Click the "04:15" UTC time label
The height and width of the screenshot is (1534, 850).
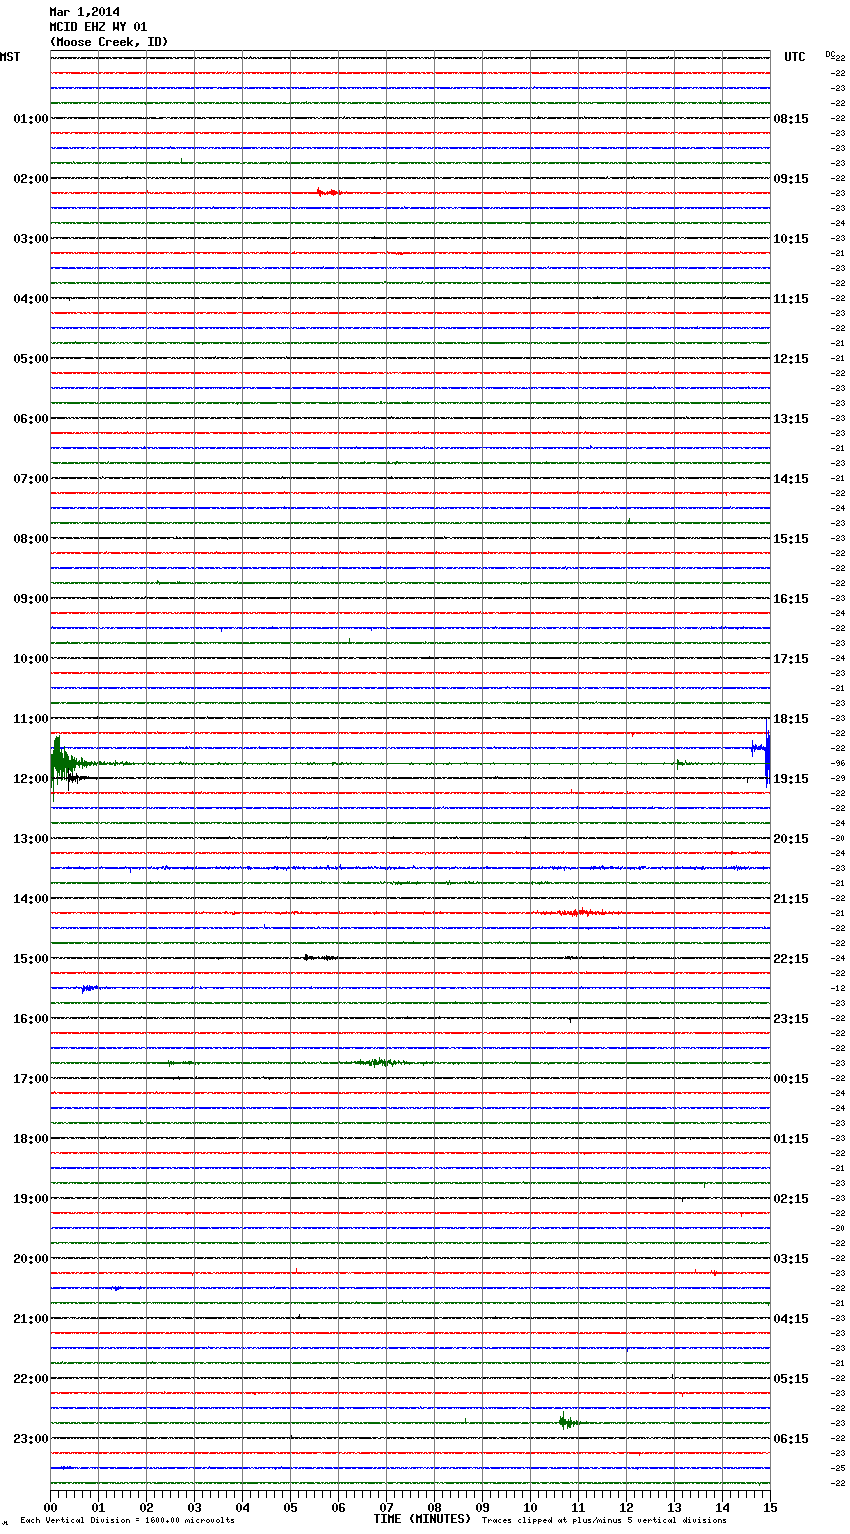pyautogui.click(x=791, y=1319)
